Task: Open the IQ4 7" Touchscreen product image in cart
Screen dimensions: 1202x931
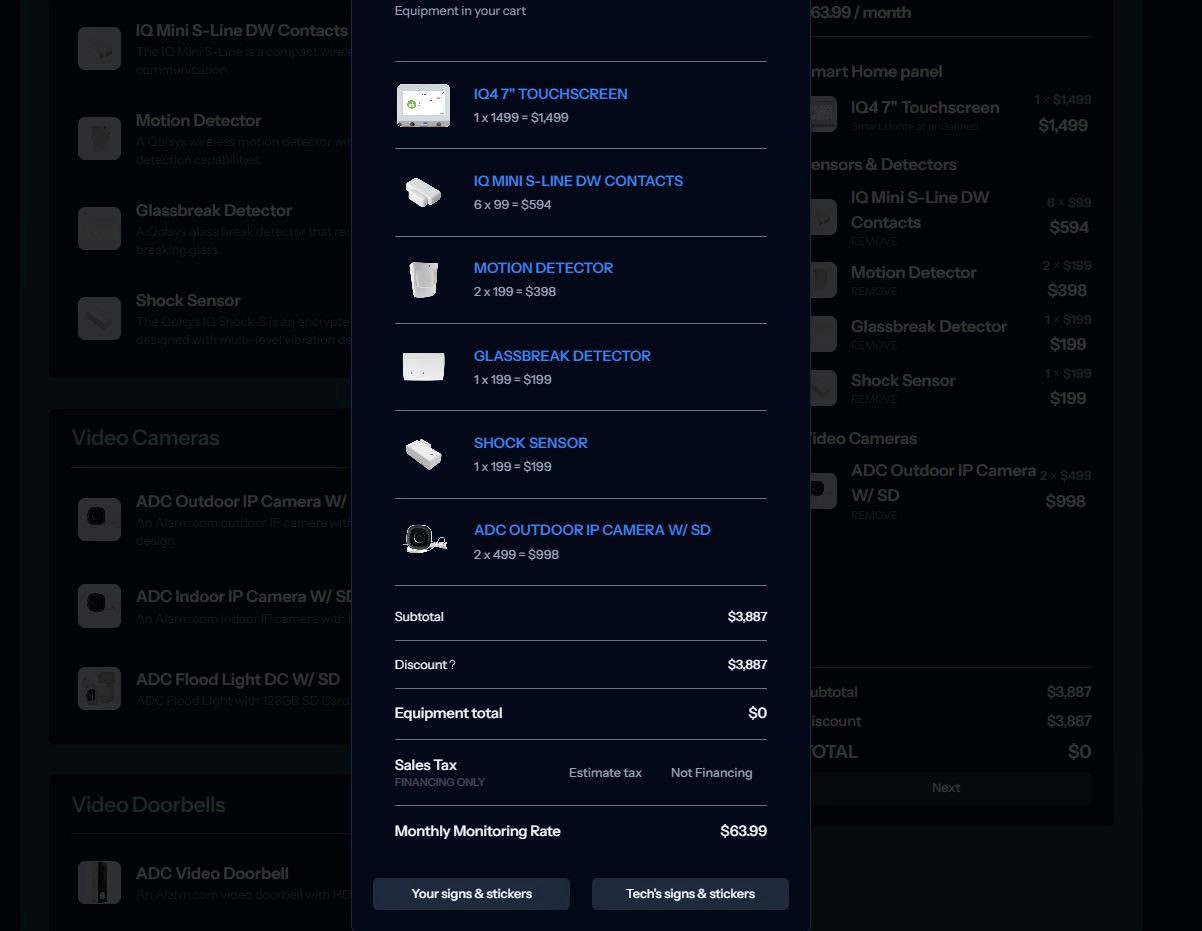Action: (424, 105)
